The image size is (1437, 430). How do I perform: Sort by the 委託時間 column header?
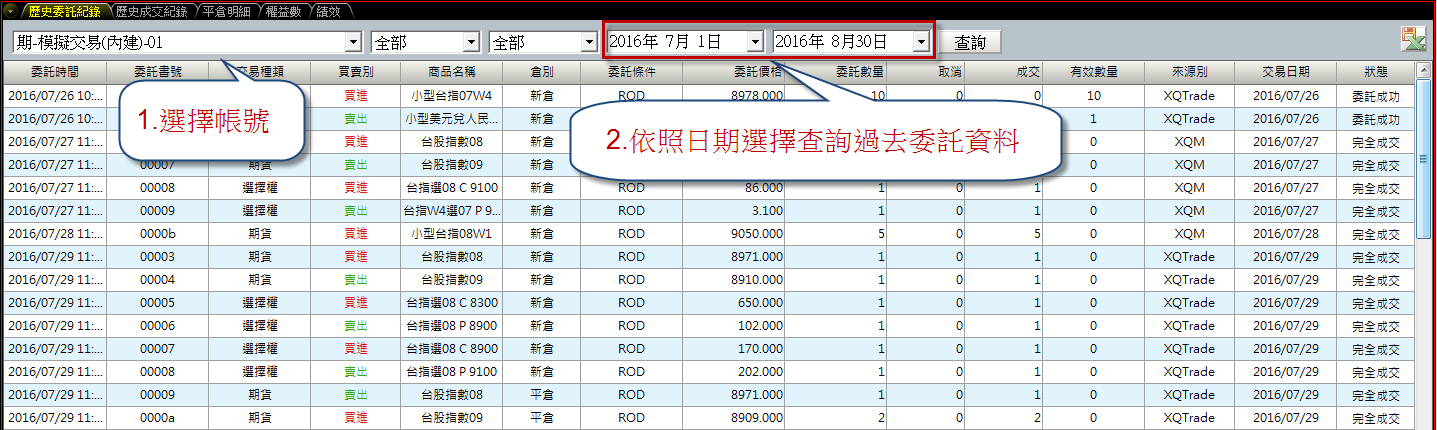(54, 72)
